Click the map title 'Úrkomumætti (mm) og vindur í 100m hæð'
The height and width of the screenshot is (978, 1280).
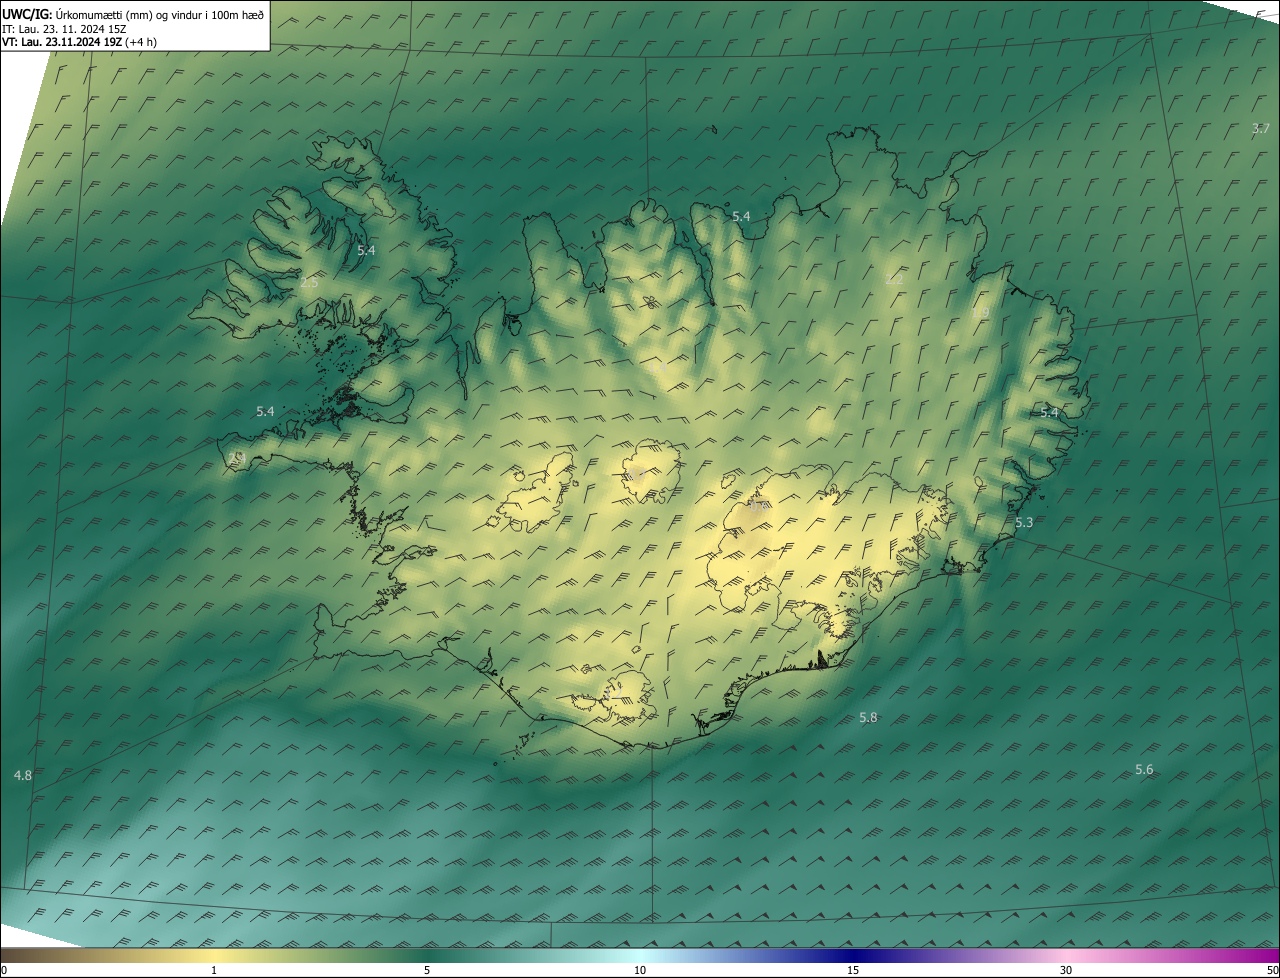161,13
